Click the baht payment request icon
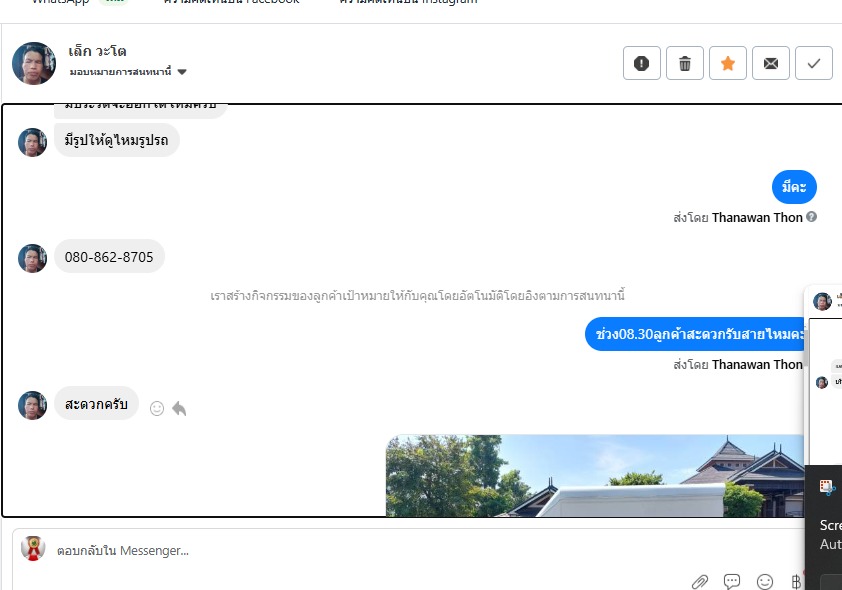This screenshot has height=590, width=842. [x=796, y=581]
